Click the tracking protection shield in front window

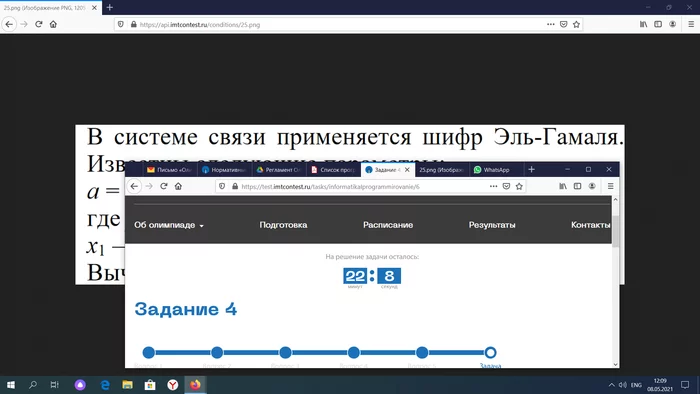pos(222,187)
